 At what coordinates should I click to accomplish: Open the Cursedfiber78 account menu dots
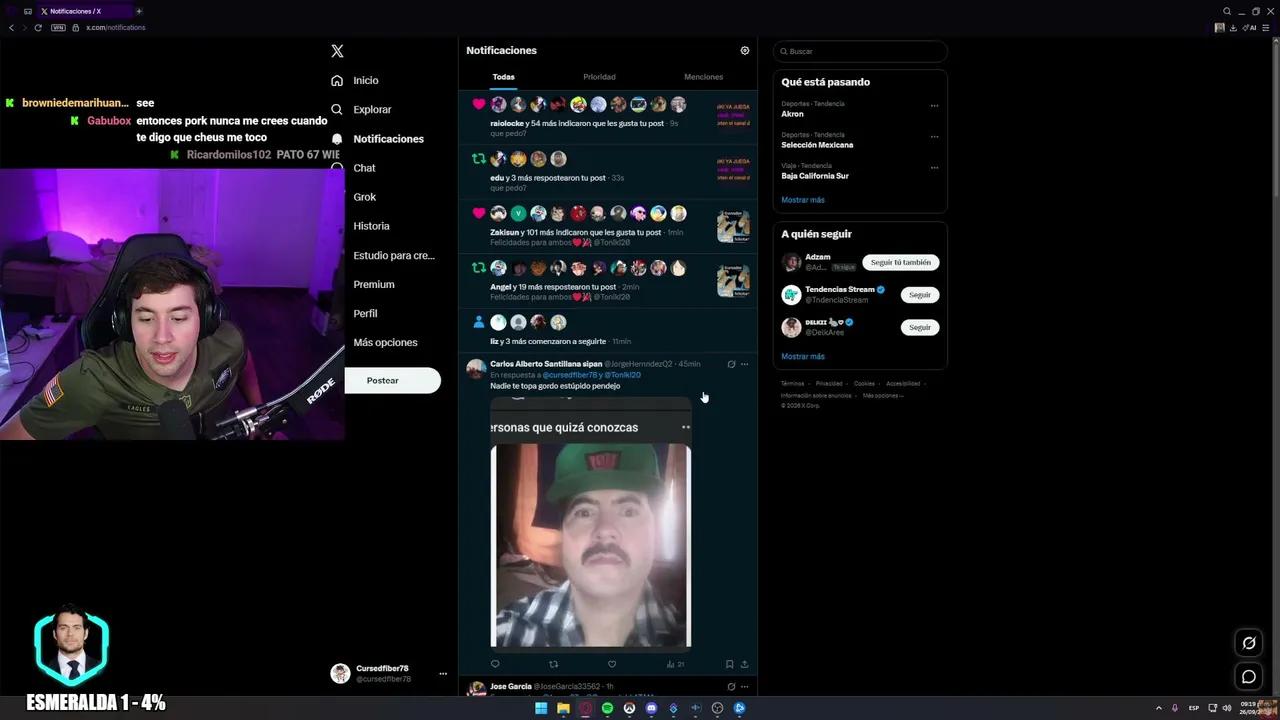443,674
